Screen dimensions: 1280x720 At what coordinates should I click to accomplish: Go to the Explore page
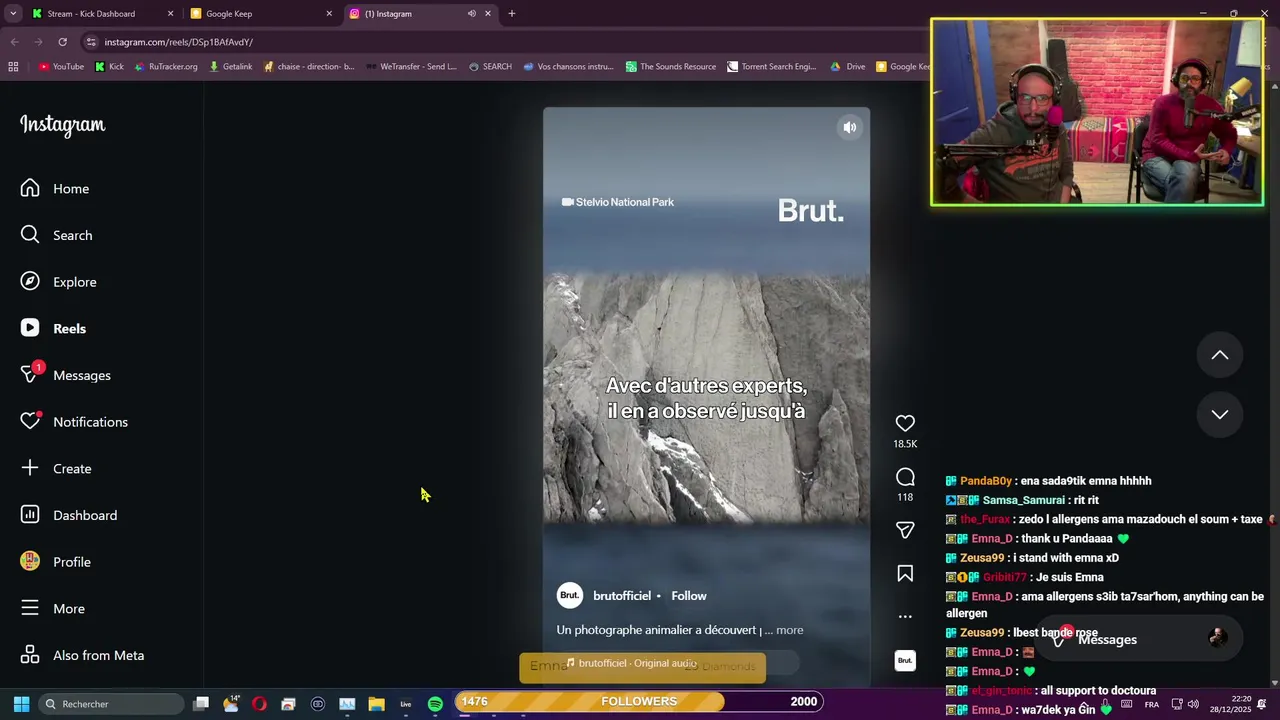[x=58, y=282]
